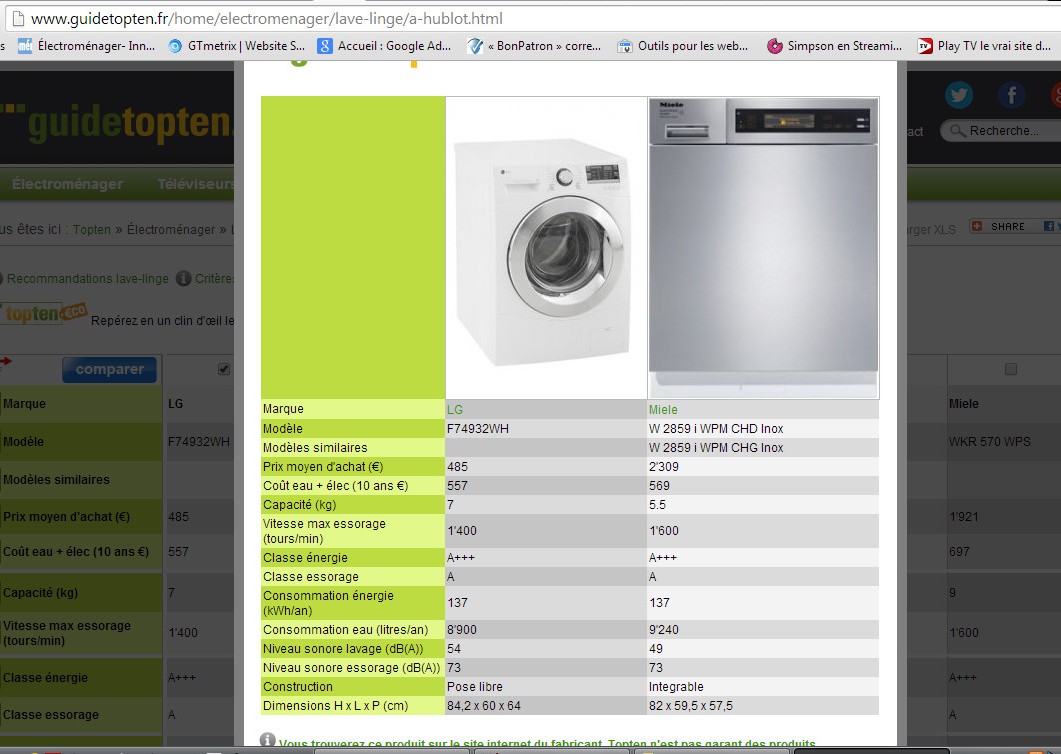Image resolution: width=1061 pixels, height=754 pixels.
Task: Open the GTmetrix bookmark favicon
Action: [x=175, y=46]
